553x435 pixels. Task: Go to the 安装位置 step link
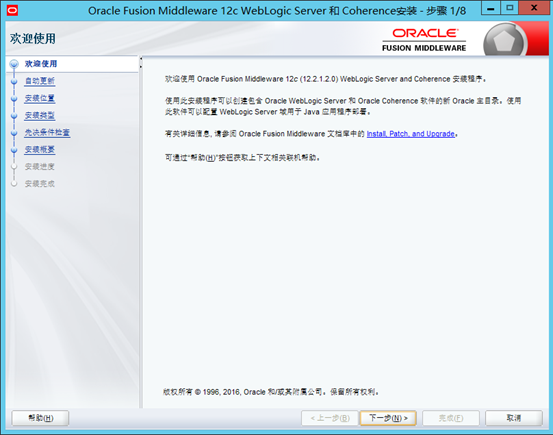pos(40,98)
